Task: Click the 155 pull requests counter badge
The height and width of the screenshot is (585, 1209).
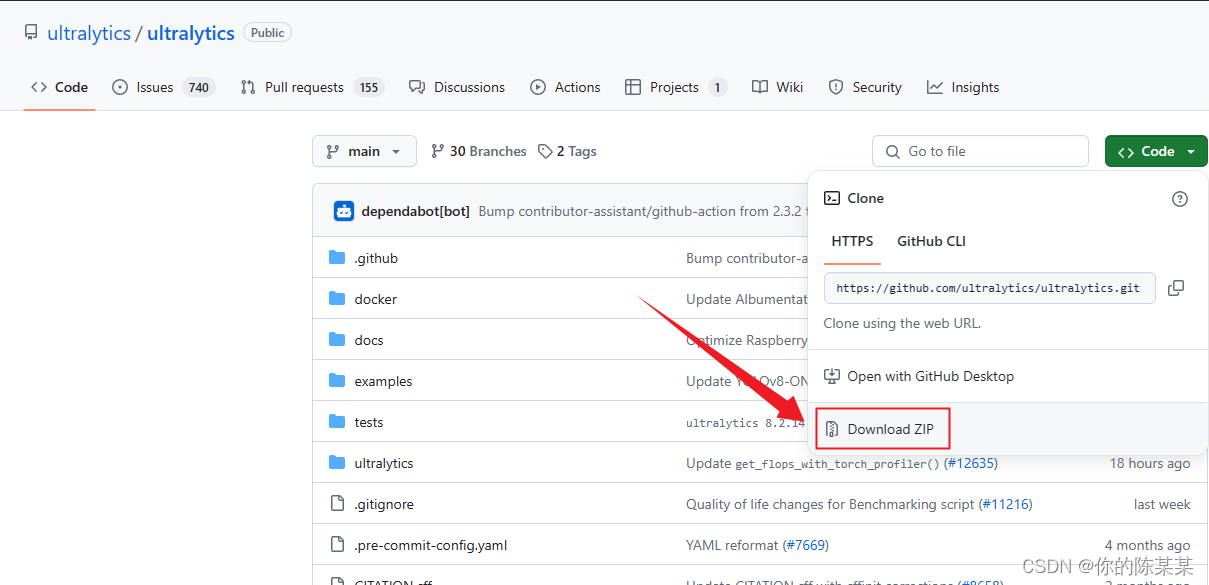Action: click(x=369, y=87)
